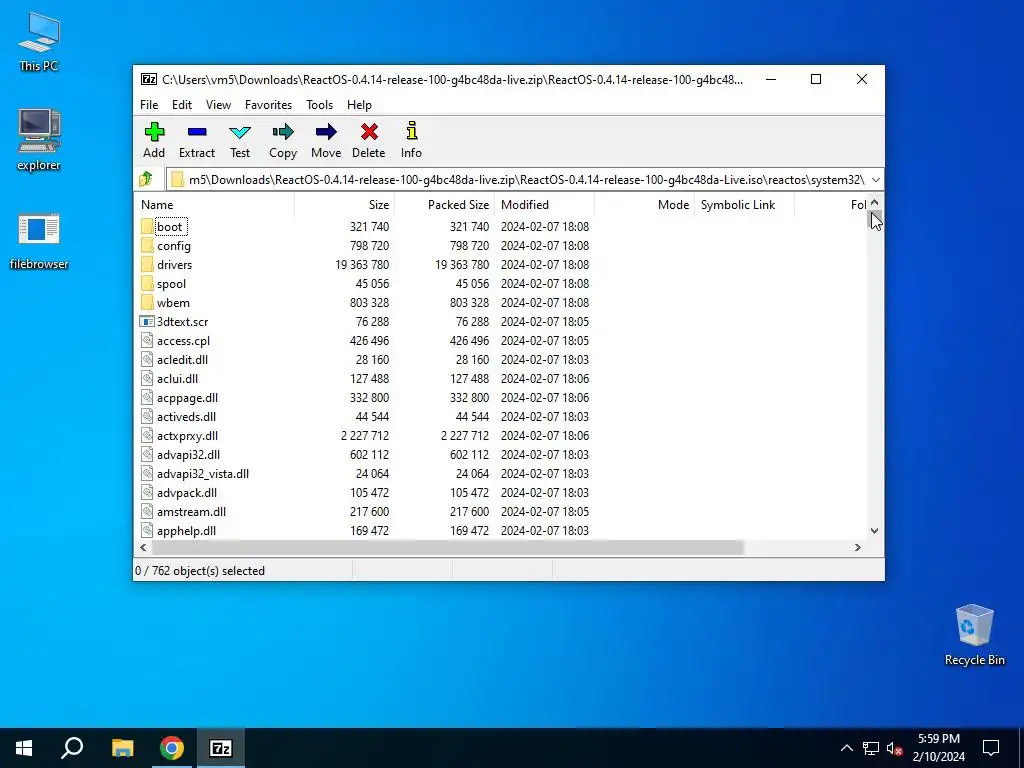
Task: Click the Mode column header
Action: (x=644, y=204)
